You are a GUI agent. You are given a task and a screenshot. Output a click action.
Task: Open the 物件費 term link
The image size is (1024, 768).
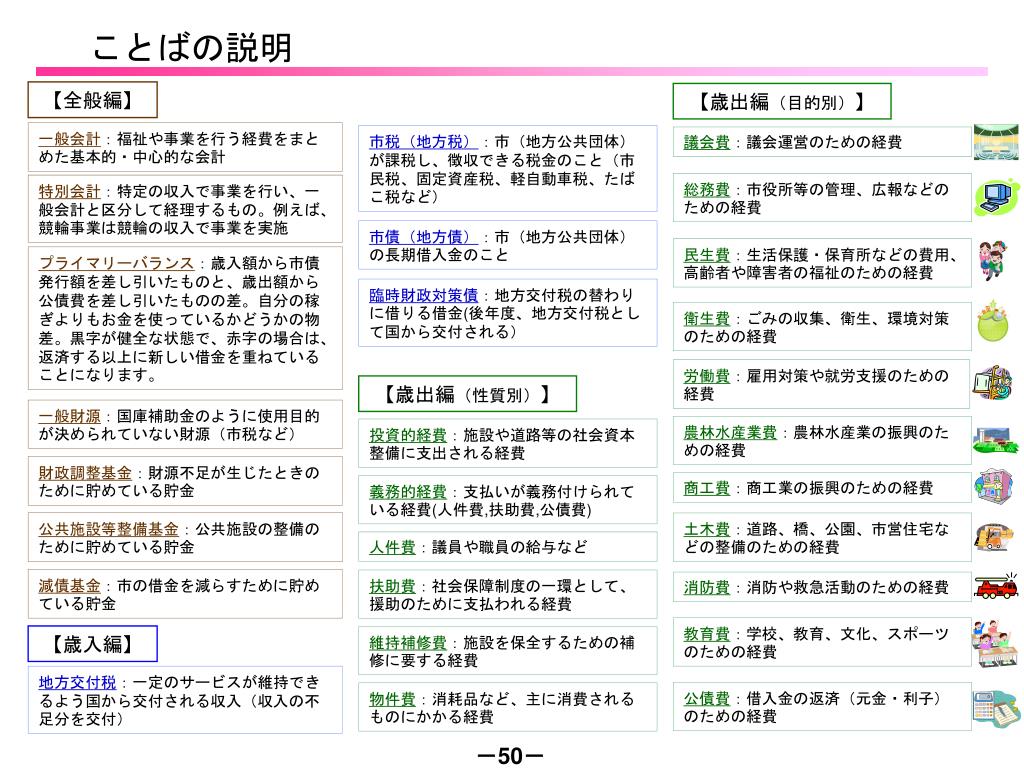point(392,699)
